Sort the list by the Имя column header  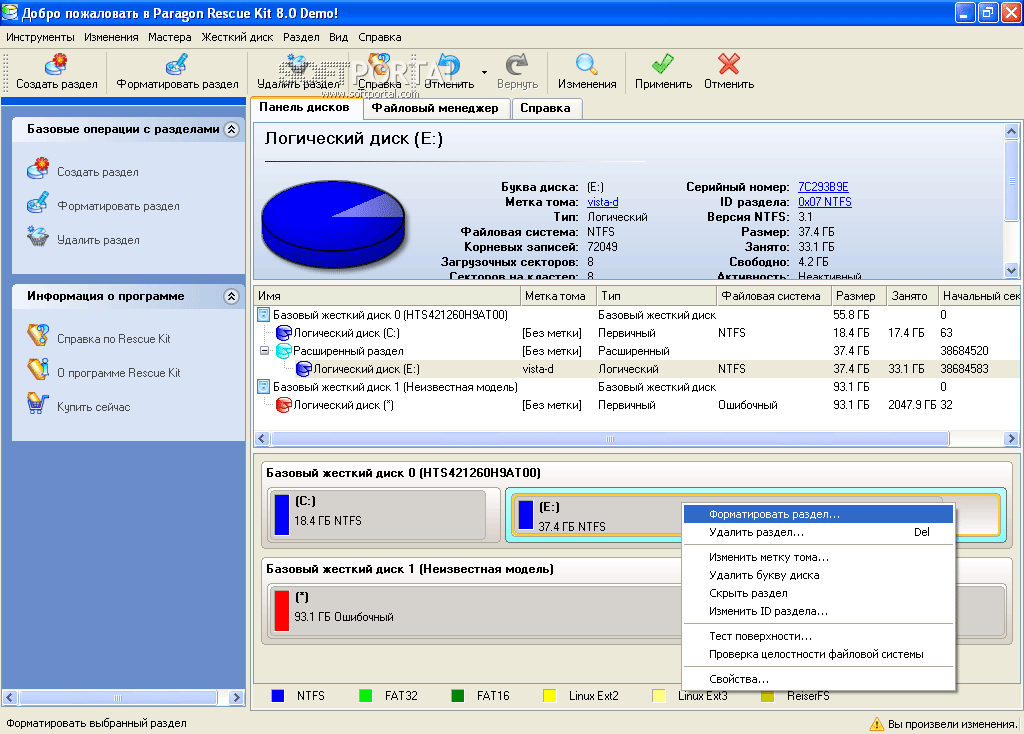point(387,296)
